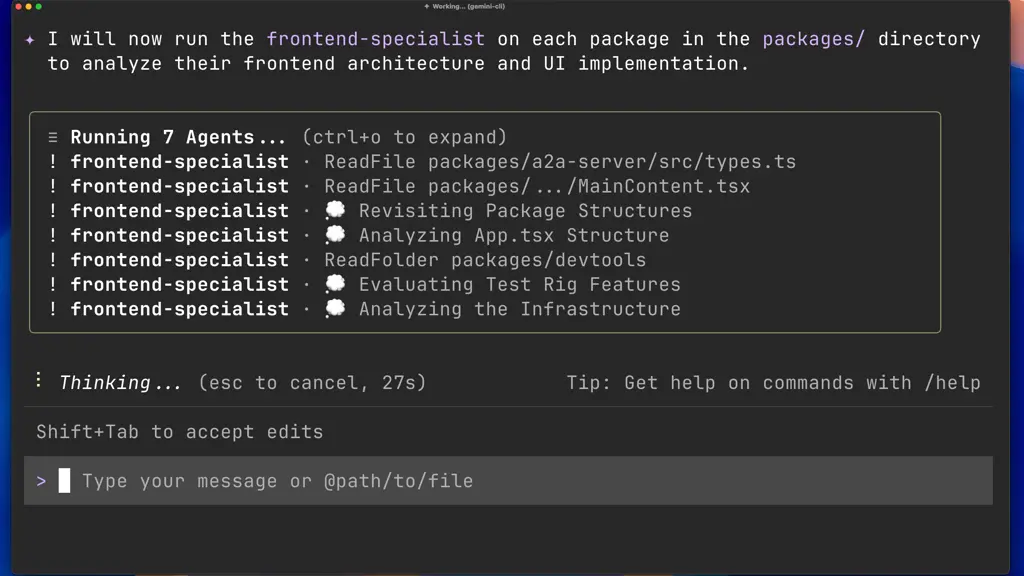Click the thought bubble icon next to Evaluating Test Rig Features
This screenshot has width=1024, height=576.
click(335, 283)
